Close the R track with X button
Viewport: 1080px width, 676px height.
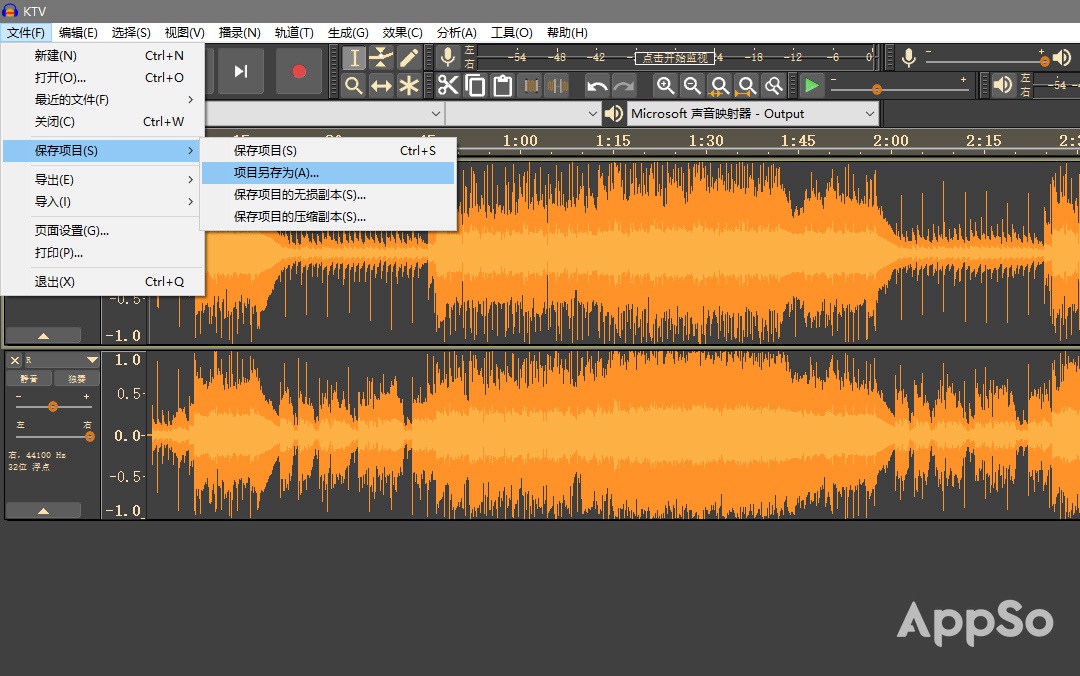click(15, 360)
